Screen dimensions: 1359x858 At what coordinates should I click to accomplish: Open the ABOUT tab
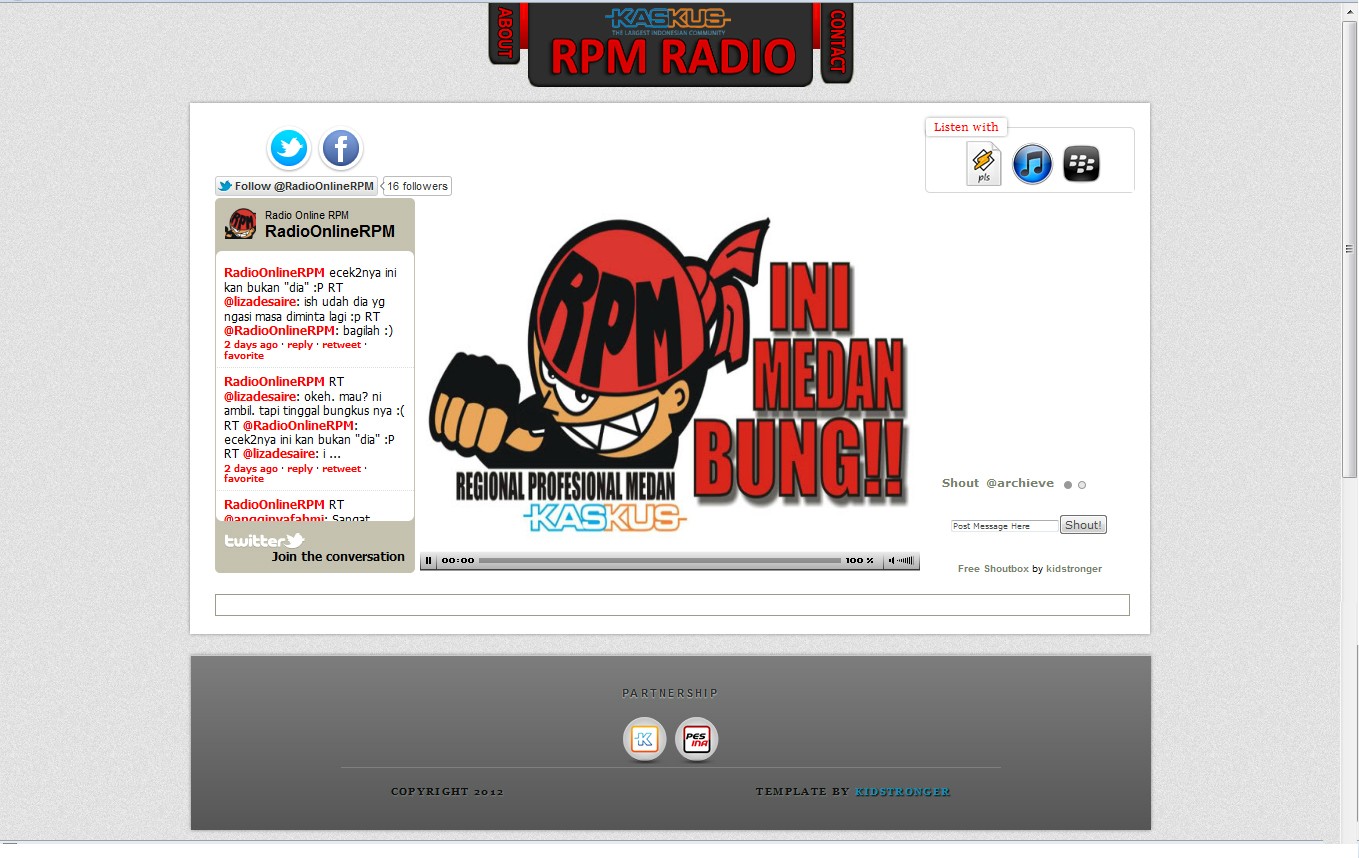[x=504, y=33]
